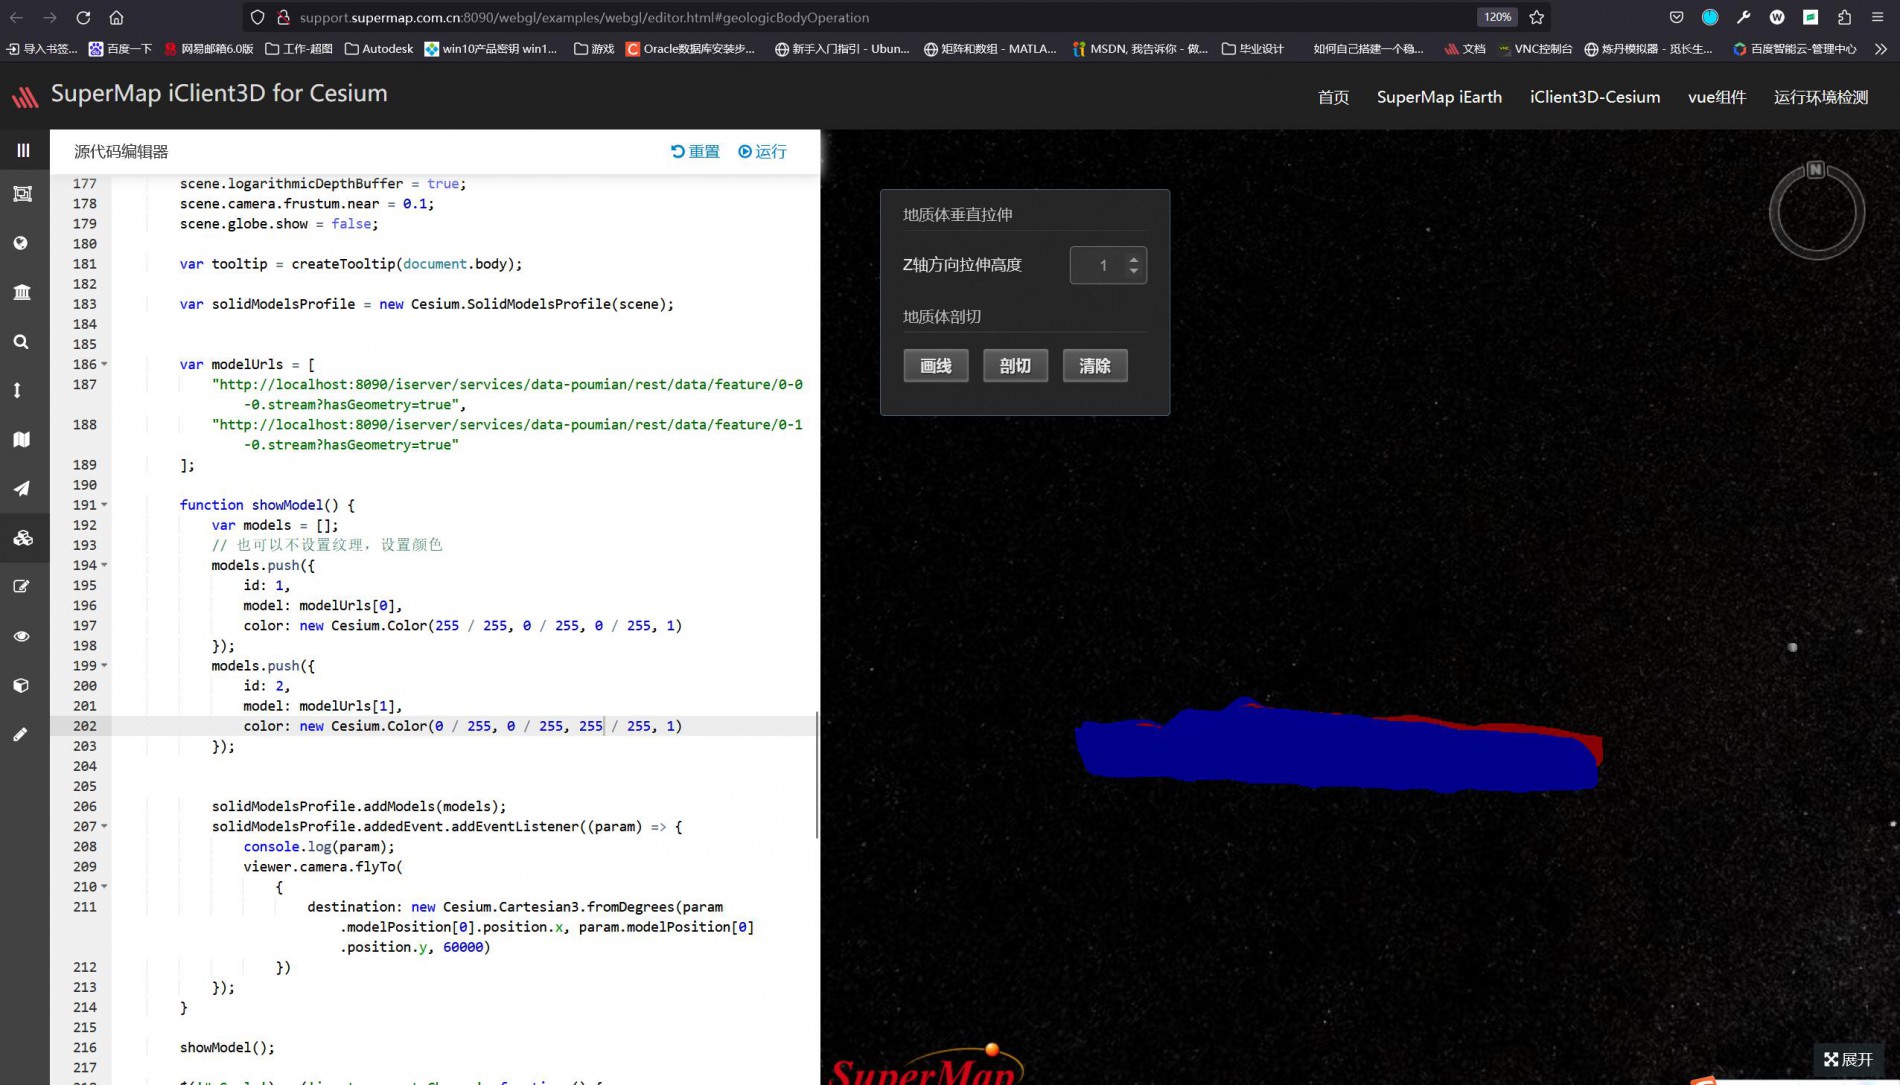Click the wrench extension icon

[1744, 17]
